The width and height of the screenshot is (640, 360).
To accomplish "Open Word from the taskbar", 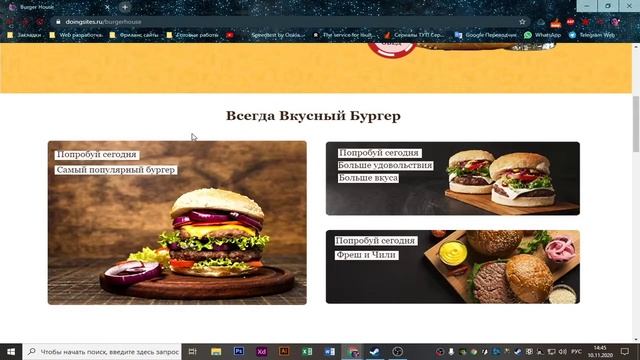I will (330, 351).
